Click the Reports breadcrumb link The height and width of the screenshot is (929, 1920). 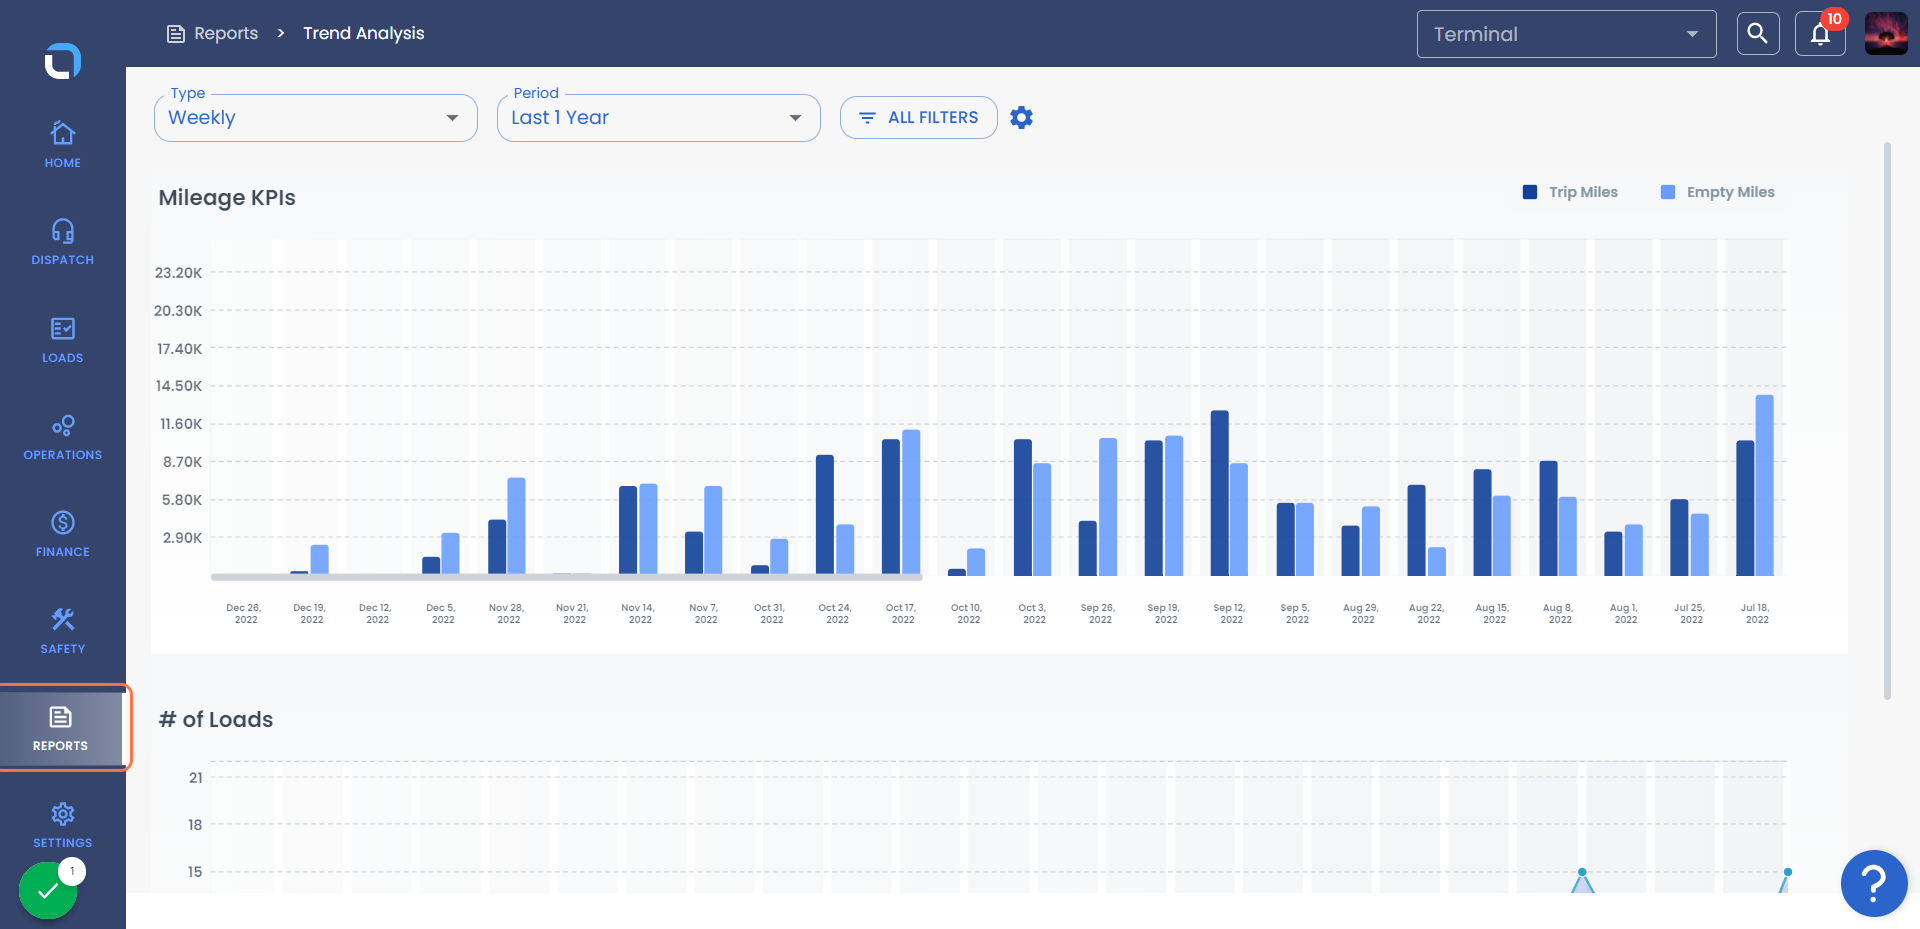[226, 34]
